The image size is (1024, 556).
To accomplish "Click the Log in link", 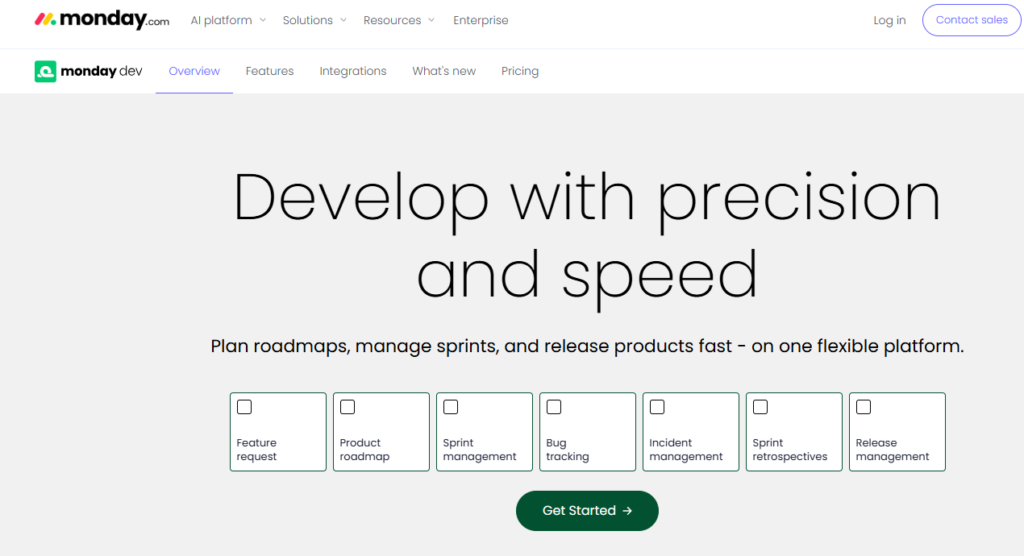I will [889, 20].
